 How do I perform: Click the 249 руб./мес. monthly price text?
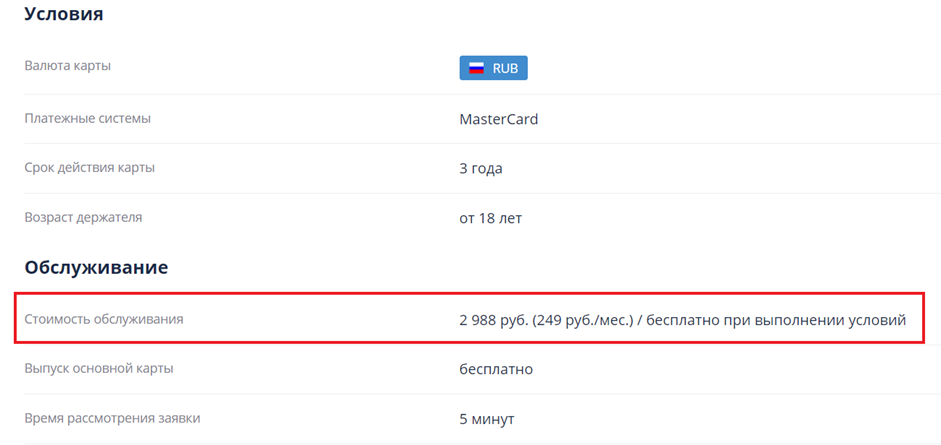[583, 320]
